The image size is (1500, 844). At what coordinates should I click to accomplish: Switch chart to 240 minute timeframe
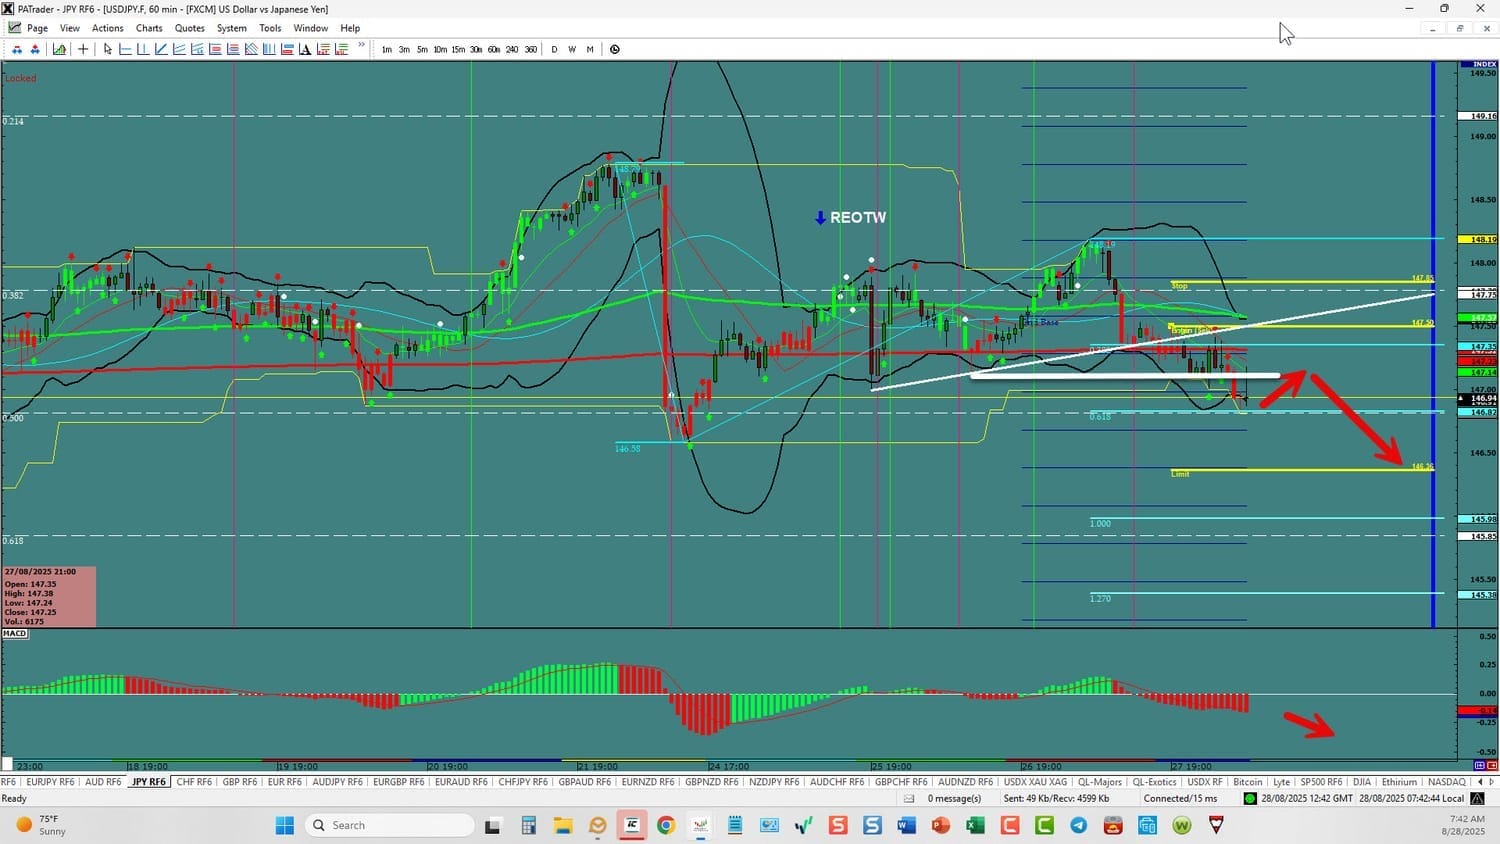pos(512,49)
